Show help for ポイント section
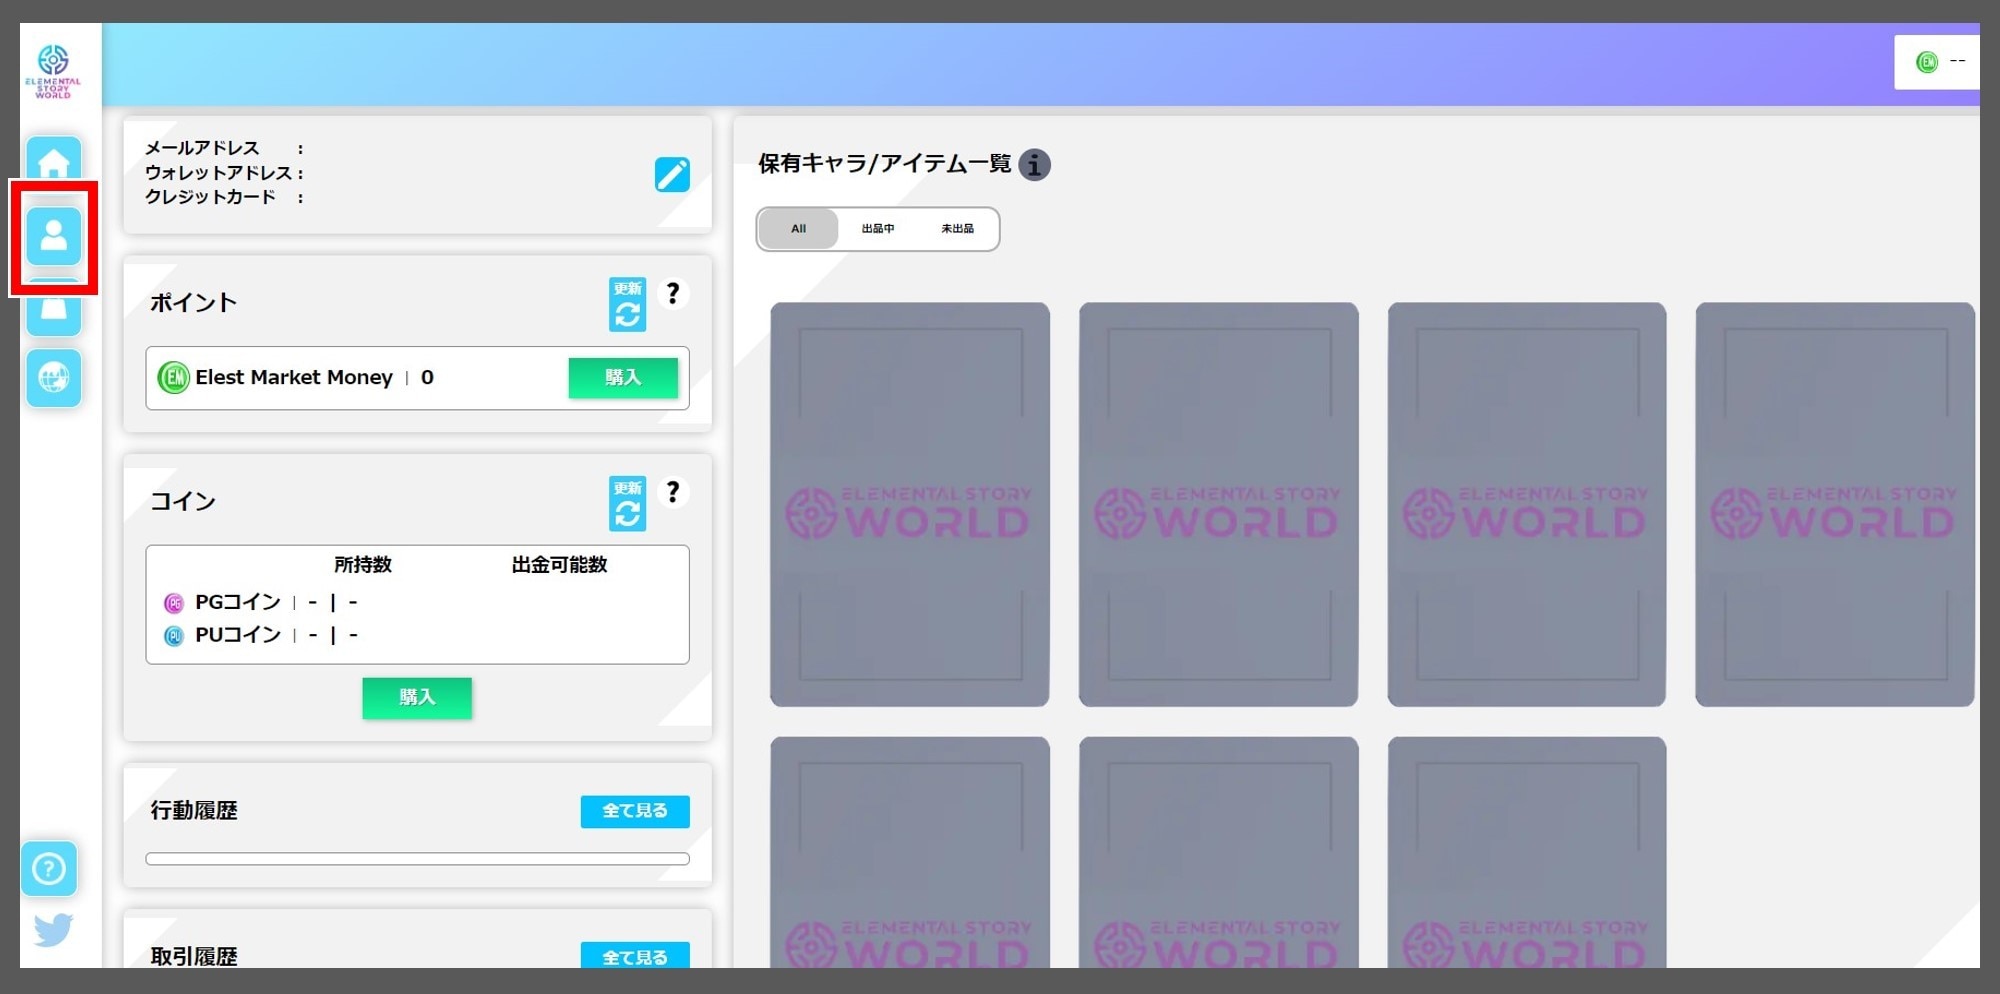Screen dimensions: 2000x994 click(x=673, y=294)
